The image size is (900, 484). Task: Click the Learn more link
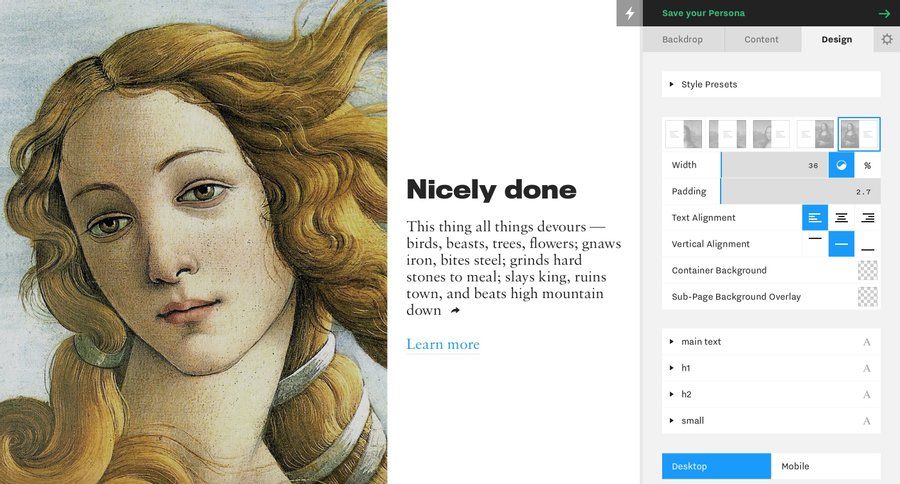[443, 345]
